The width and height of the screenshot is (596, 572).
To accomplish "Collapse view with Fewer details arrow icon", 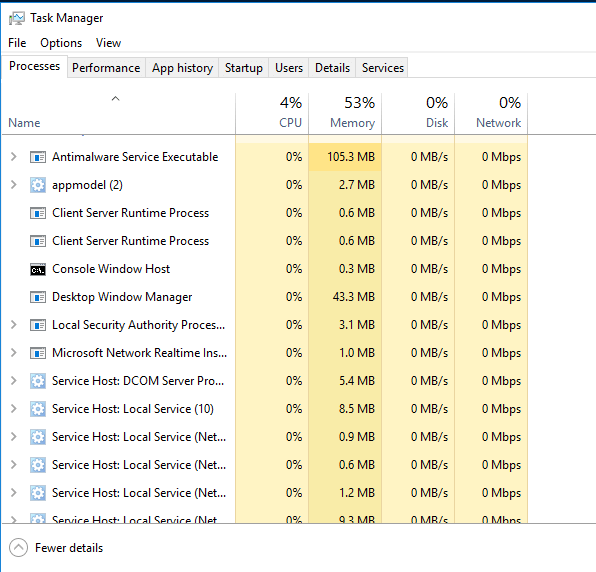I will coord(18,548).
